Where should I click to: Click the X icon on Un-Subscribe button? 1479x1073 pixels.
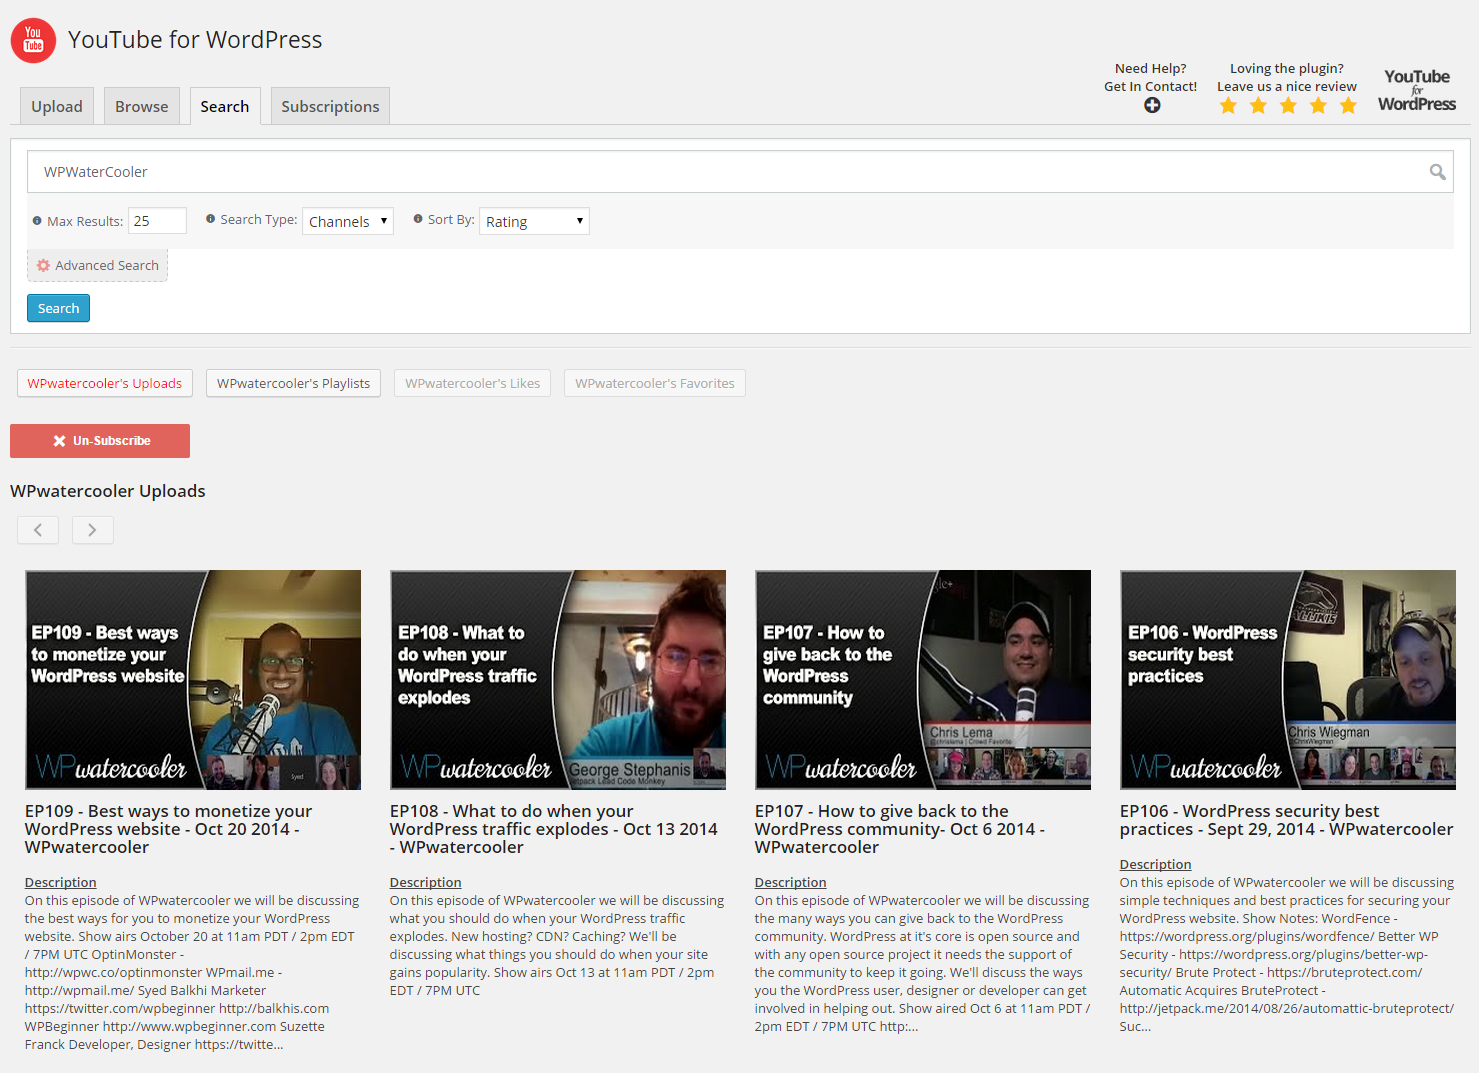[x=59, y=441]
